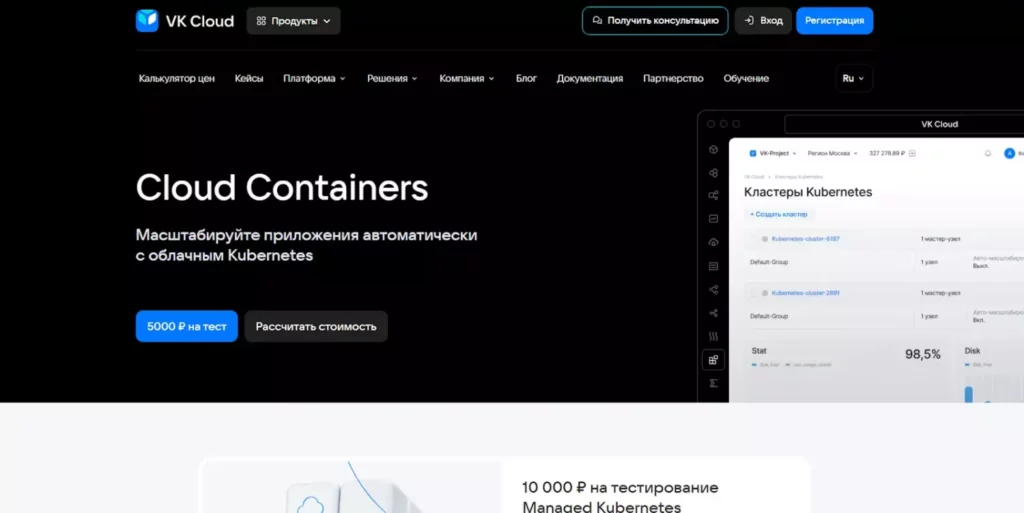
Task: Open the Блог section
Action: pos(526,78)
